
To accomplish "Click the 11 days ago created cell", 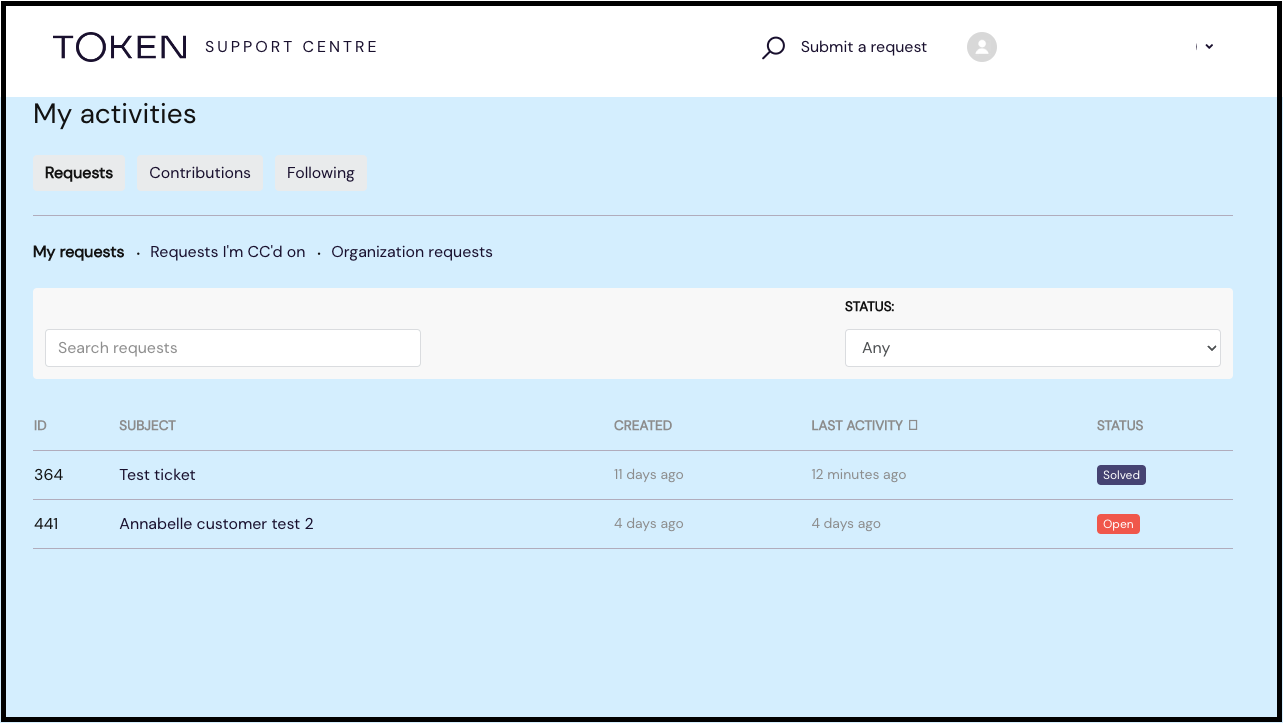I will 649,475.
